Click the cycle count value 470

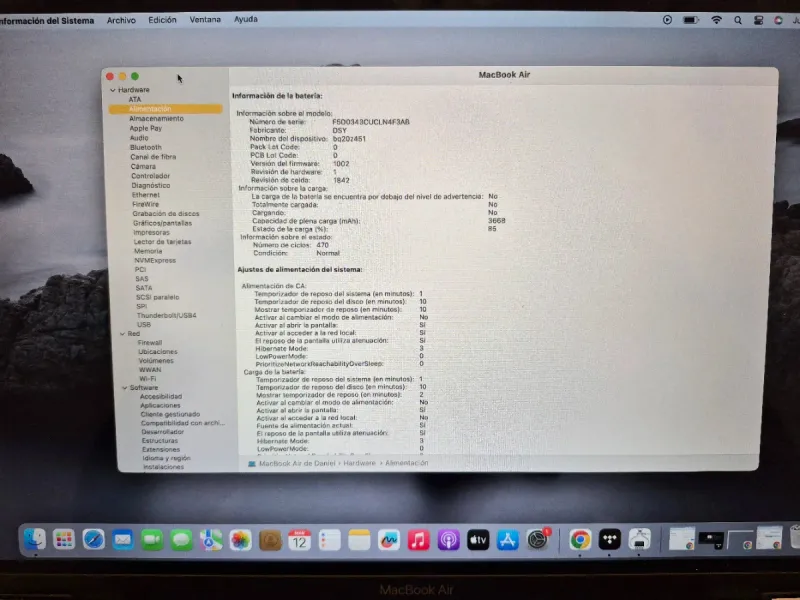coord(322,245)
